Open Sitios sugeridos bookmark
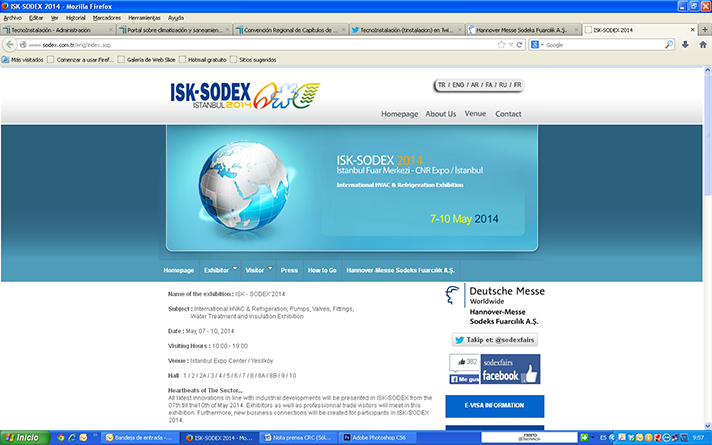 coord(253,59)
